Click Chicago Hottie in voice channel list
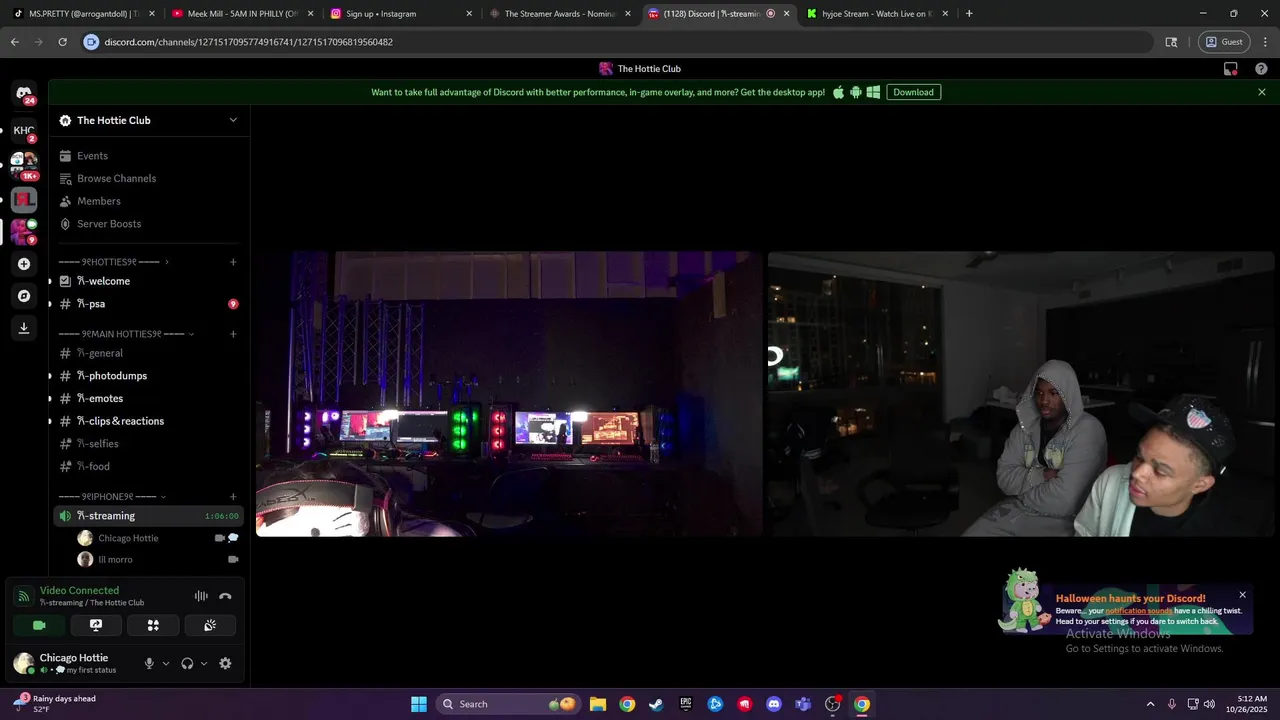Image resolution: width=1280 pixels, height=720 pixels. pos(158,538)
